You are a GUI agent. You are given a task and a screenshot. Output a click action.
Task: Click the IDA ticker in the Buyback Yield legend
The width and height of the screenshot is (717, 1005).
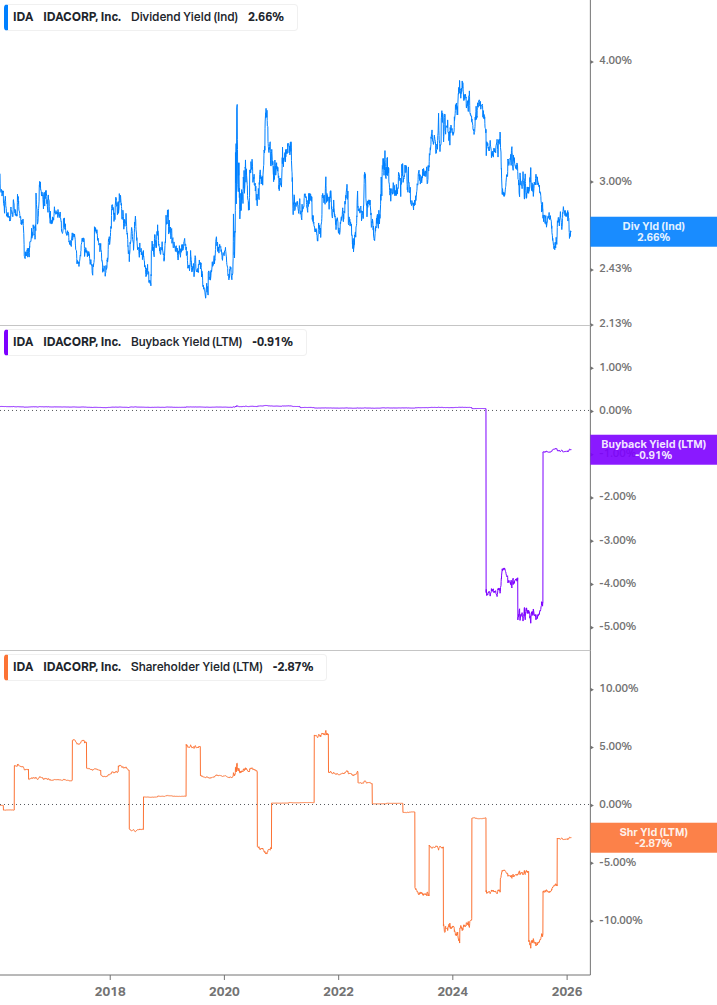pyautogui.click(x=23, y=342)
